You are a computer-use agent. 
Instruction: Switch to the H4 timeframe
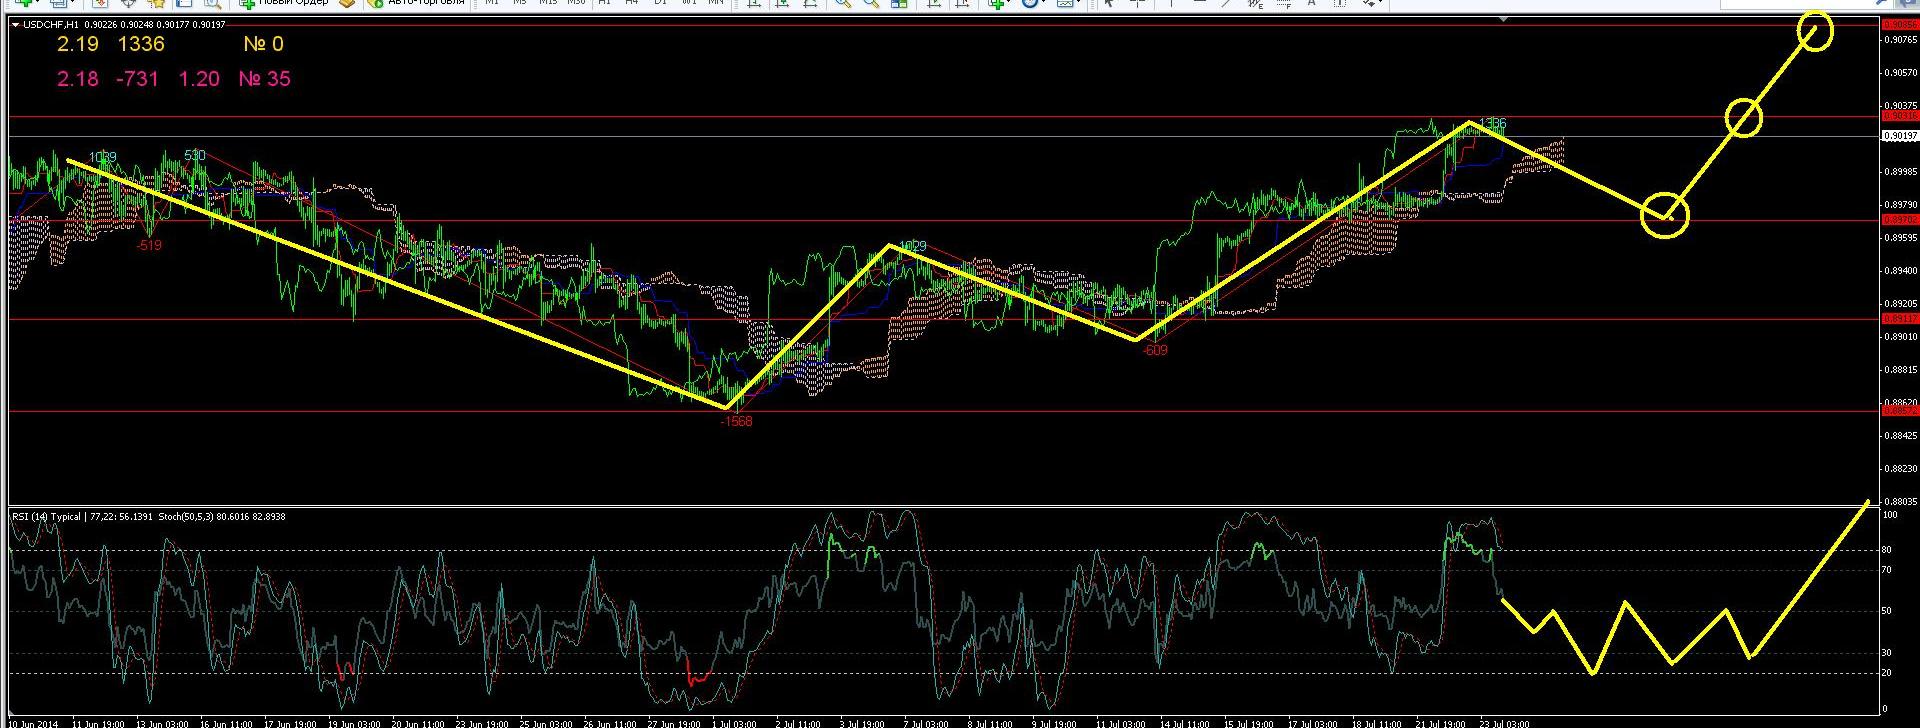[x=631, y=3]
